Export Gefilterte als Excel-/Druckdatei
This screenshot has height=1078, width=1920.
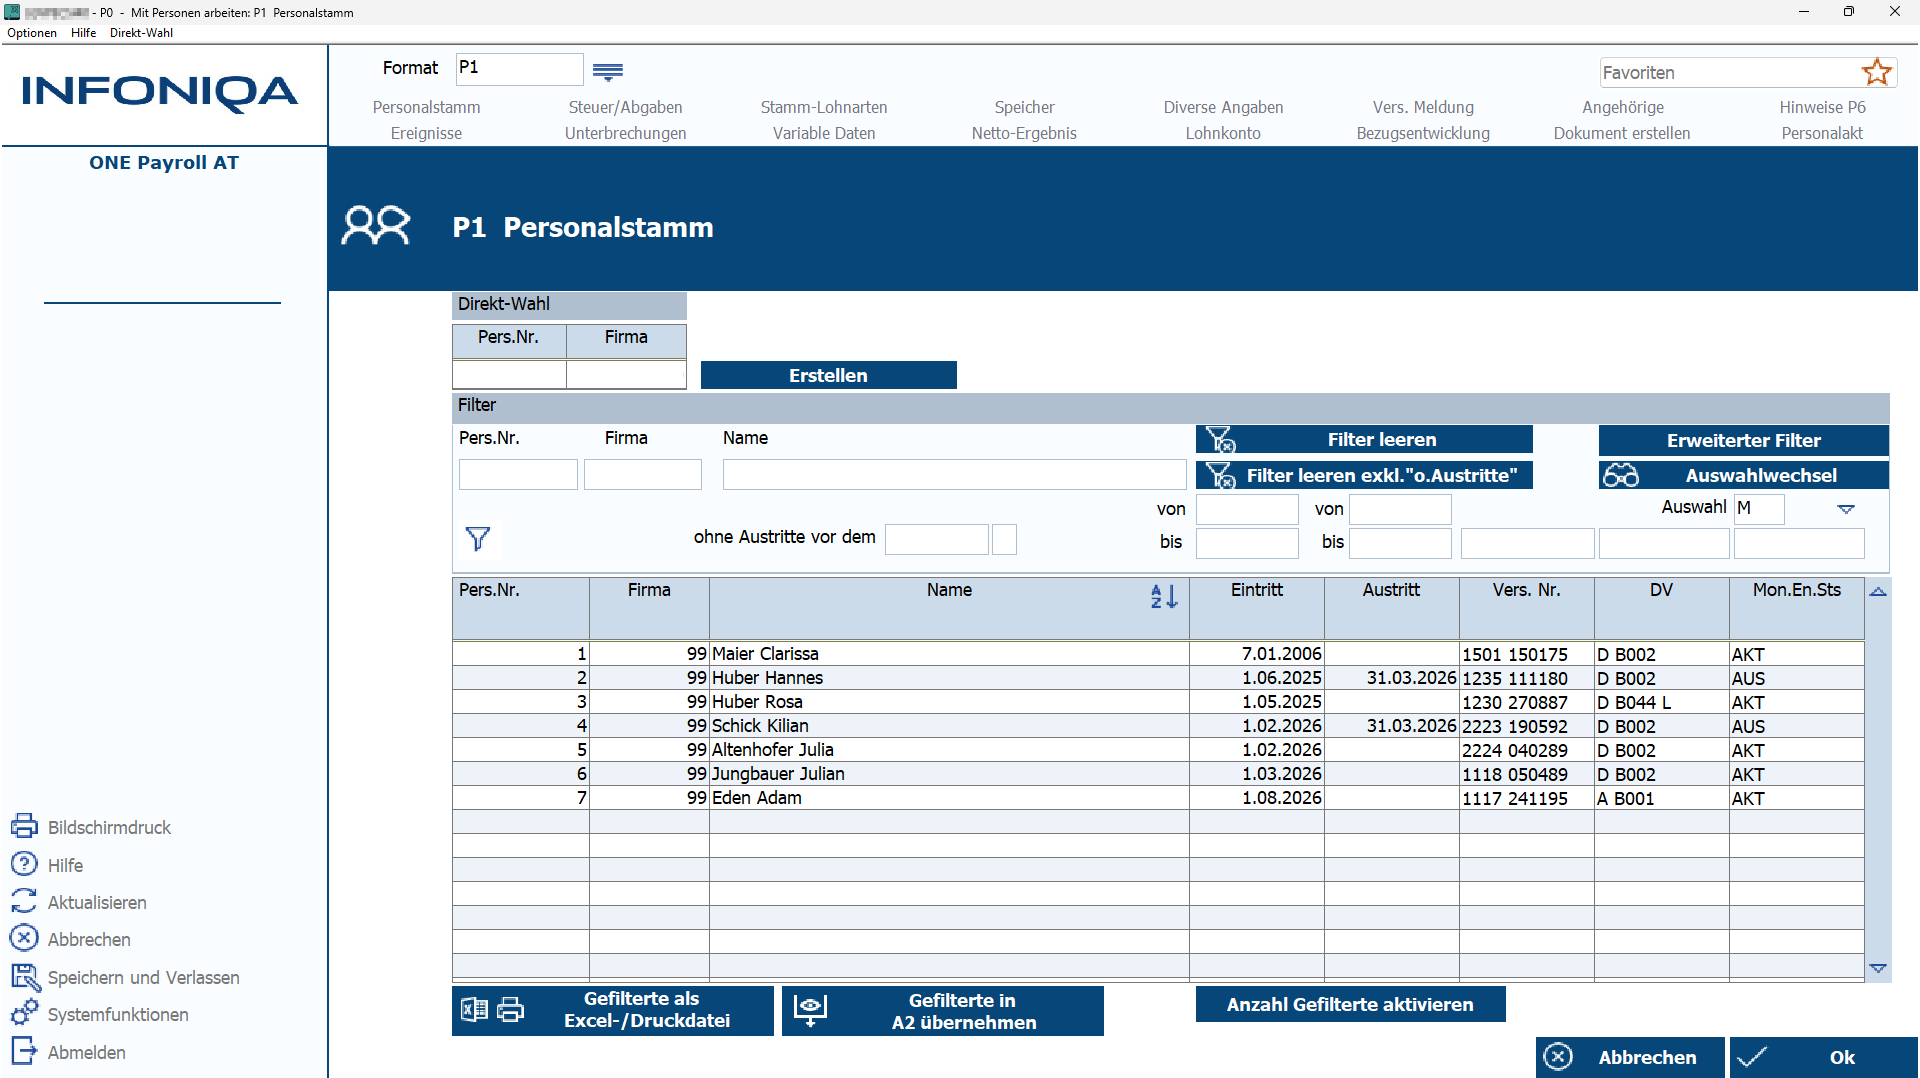coord(613,1010)
